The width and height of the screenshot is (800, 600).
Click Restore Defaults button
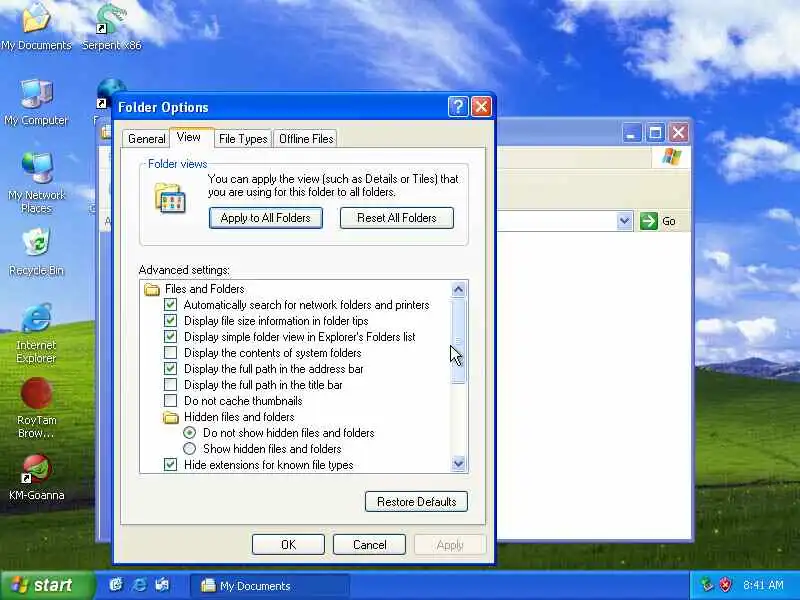416,502
